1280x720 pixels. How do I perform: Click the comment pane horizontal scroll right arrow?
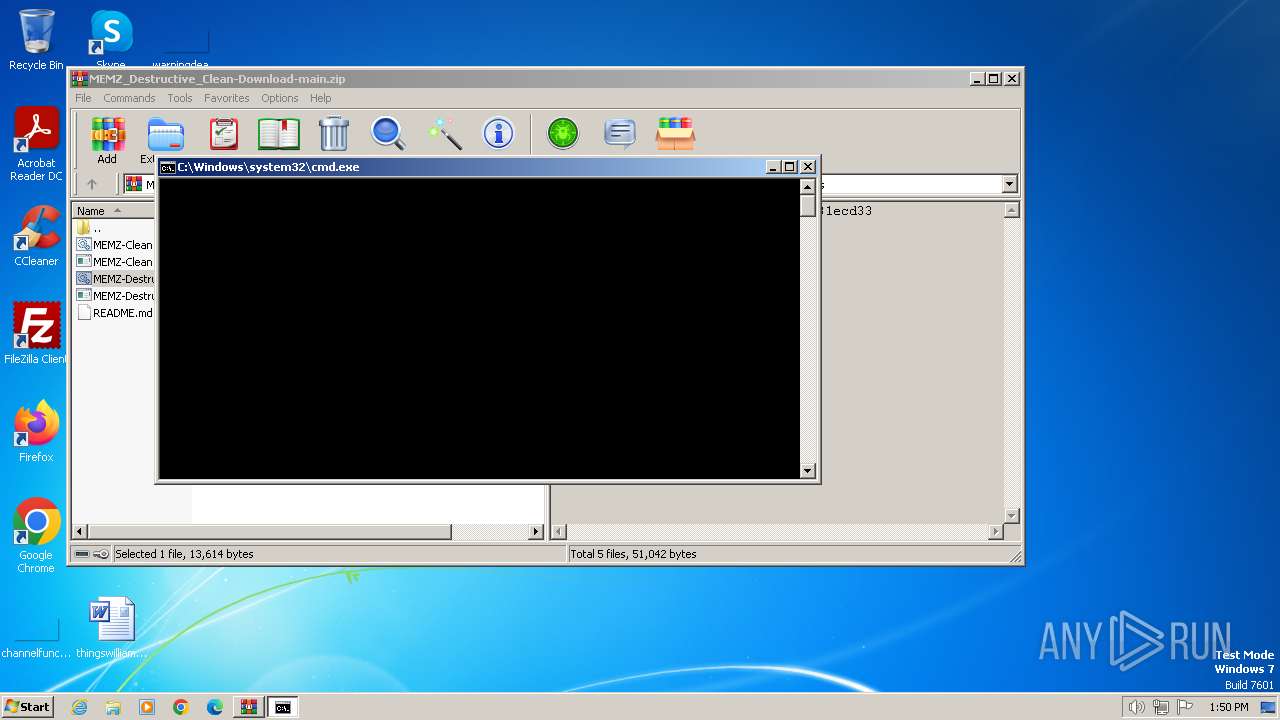pyautogui.click(x=995, y=532)
